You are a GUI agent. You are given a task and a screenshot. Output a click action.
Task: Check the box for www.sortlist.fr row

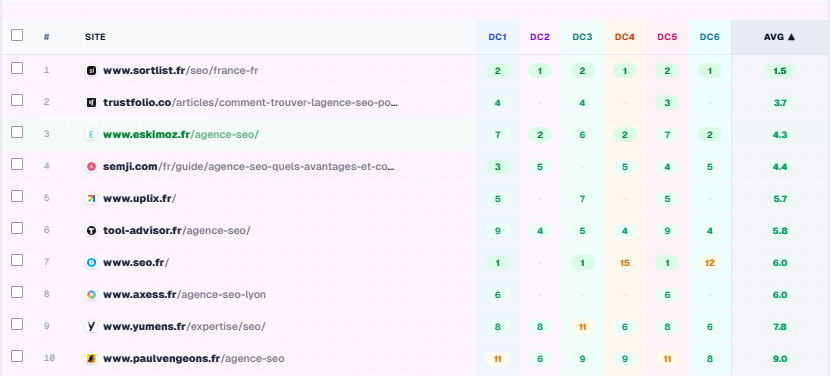point(17,68)
